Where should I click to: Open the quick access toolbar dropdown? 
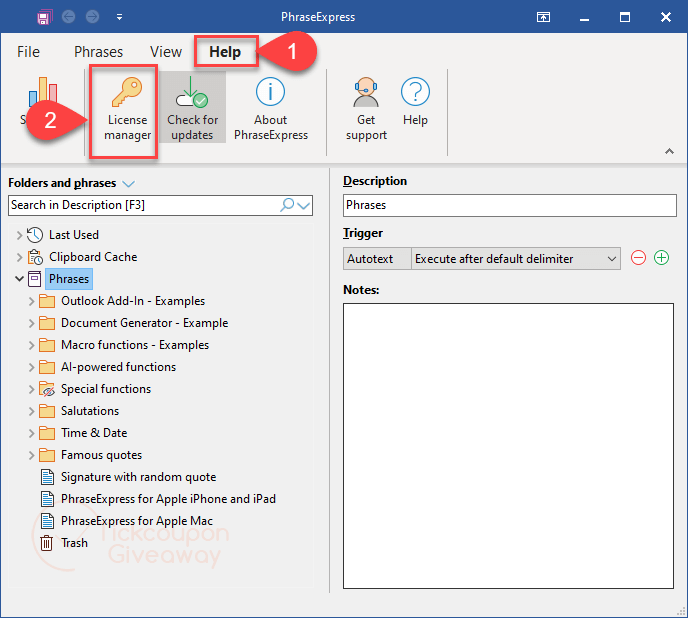point(119,18)
